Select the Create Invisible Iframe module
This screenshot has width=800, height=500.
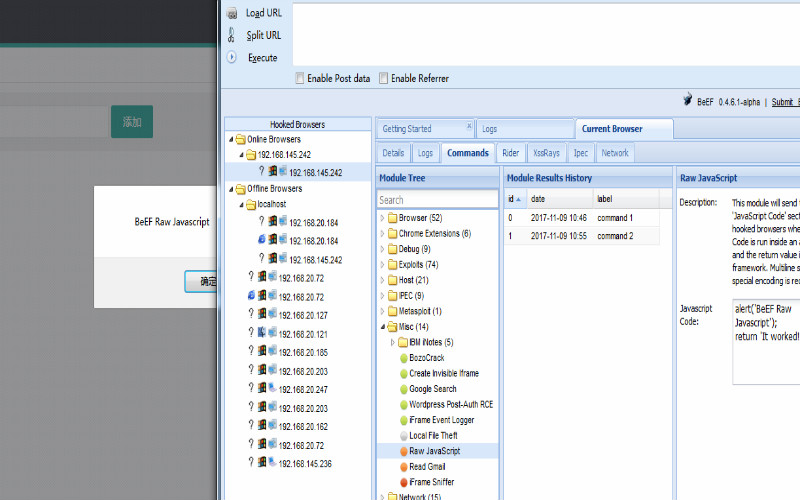(444, 373)
